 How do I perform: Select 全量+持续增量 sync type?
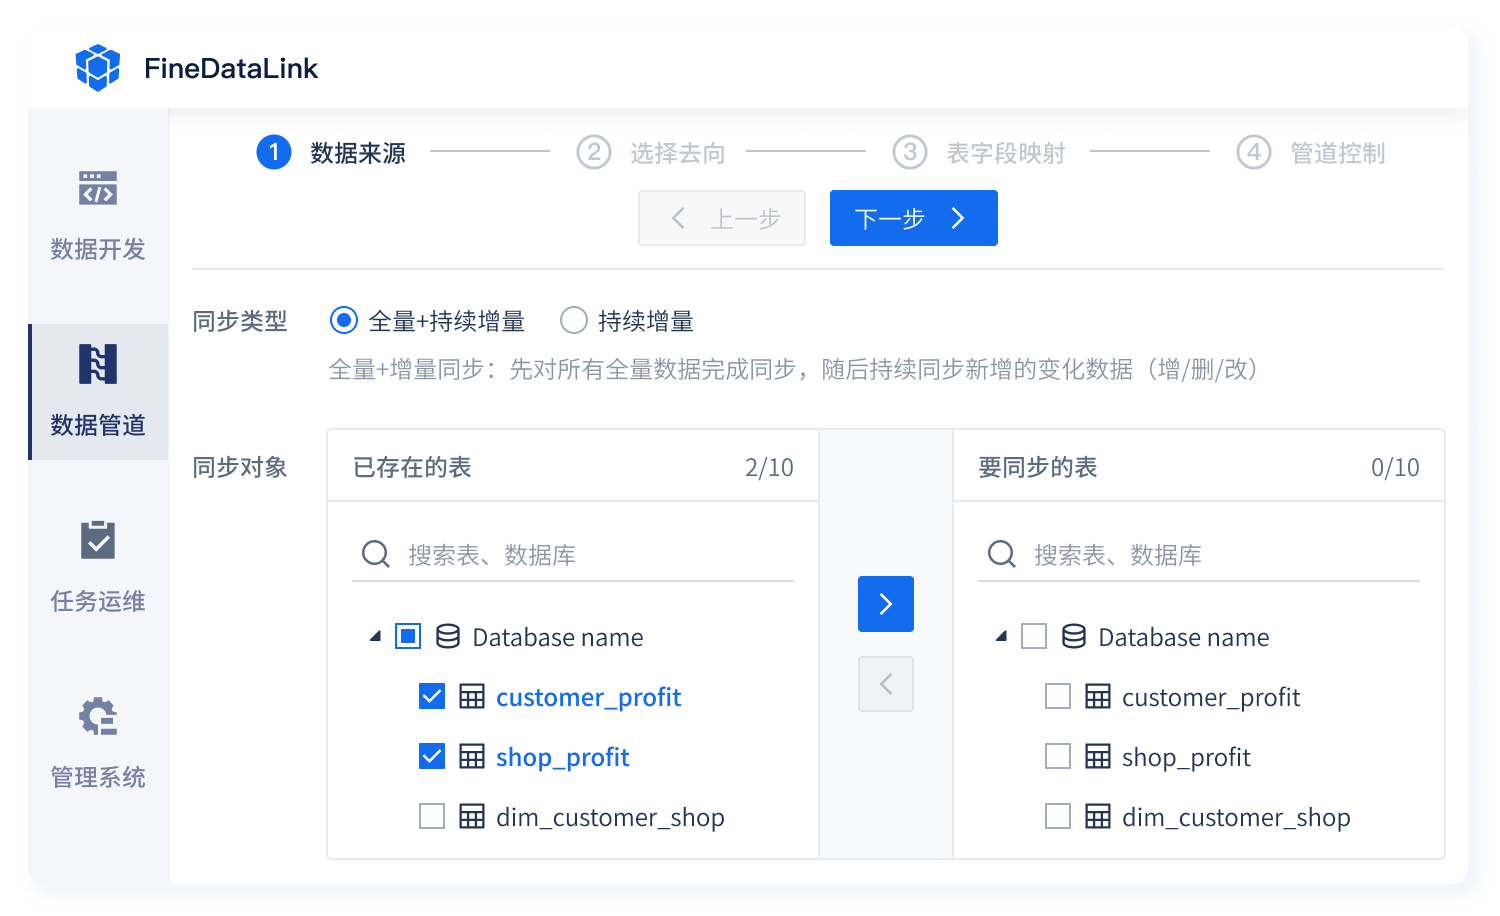coord(344,320)
